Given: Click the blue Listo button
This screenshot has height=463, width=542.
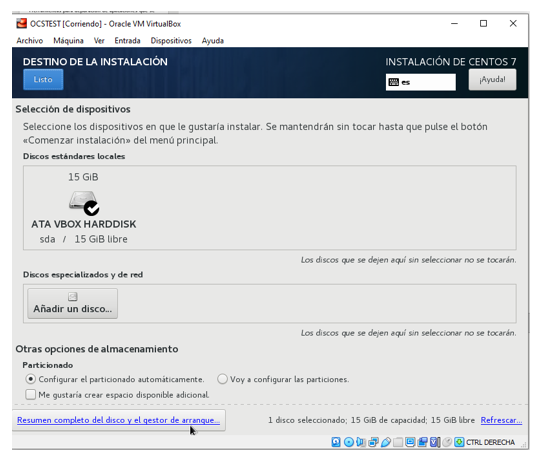Looking at the screenshot, I should [43, 80].
